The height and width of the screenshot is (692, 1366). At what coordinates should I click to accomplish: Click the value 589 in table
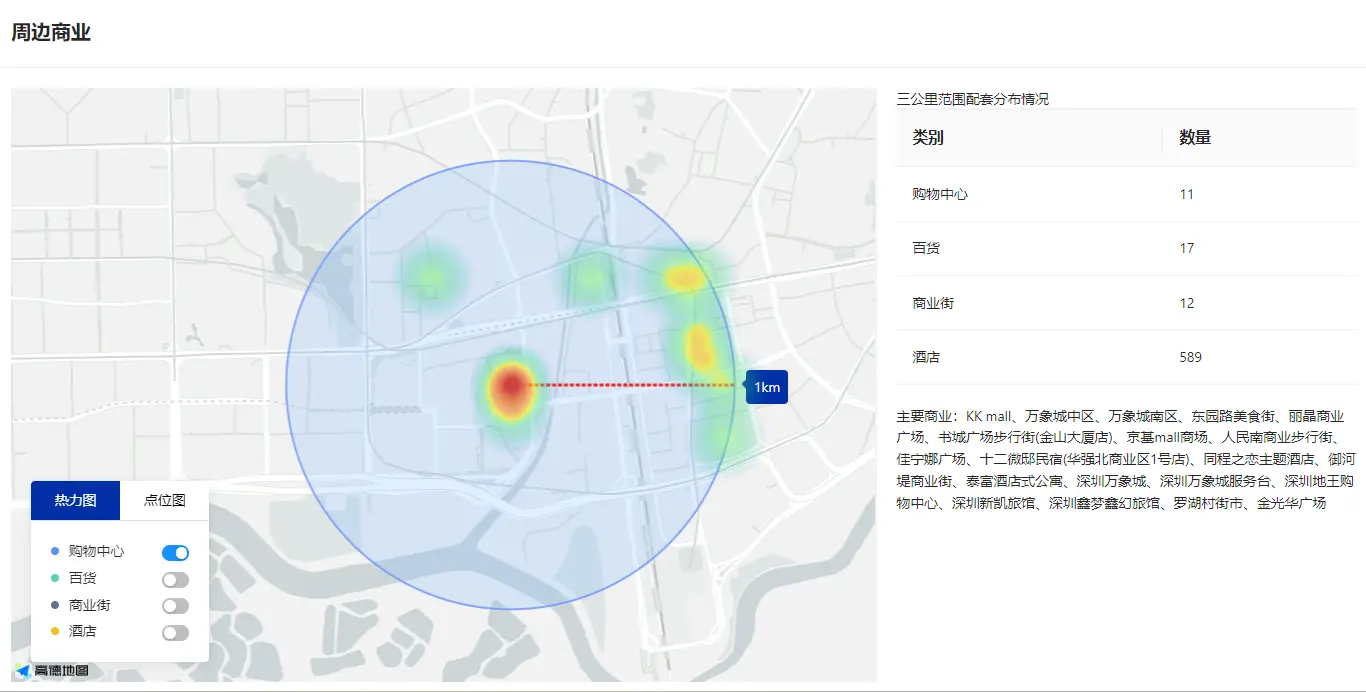1190,357
